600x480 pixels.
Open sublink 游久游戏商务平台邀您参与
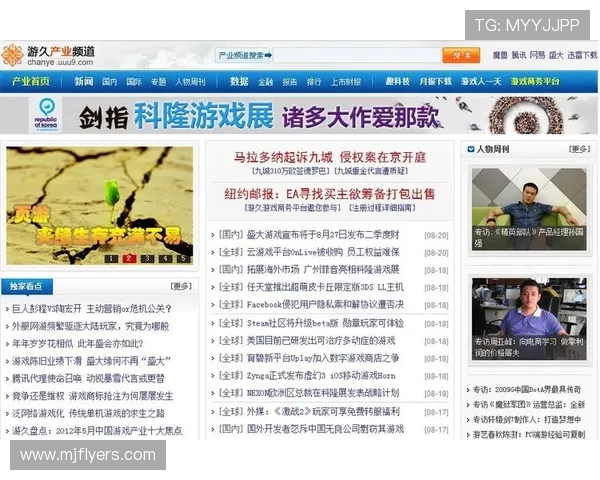(292, 208)
